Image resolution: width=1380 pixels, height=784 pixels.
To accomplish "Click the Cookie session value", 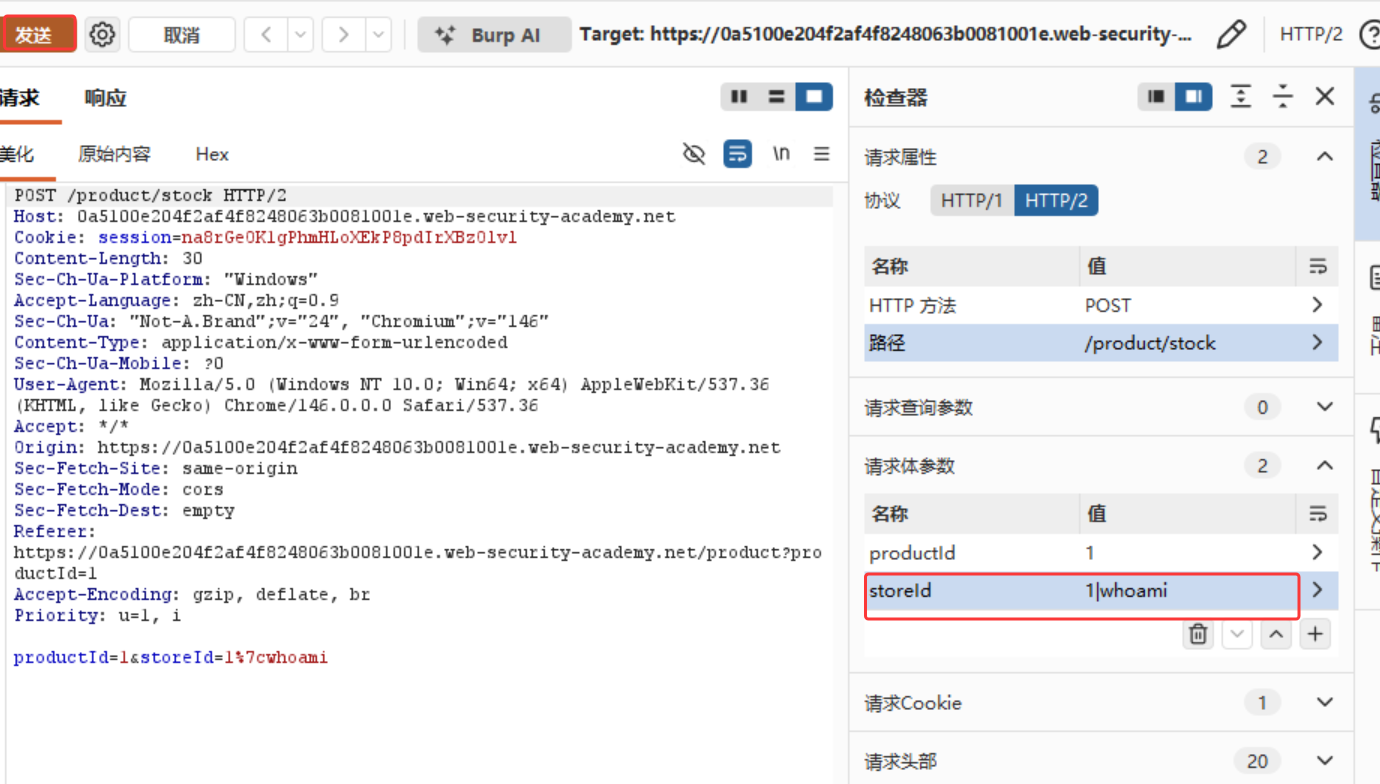I will [x=349, y=238].
